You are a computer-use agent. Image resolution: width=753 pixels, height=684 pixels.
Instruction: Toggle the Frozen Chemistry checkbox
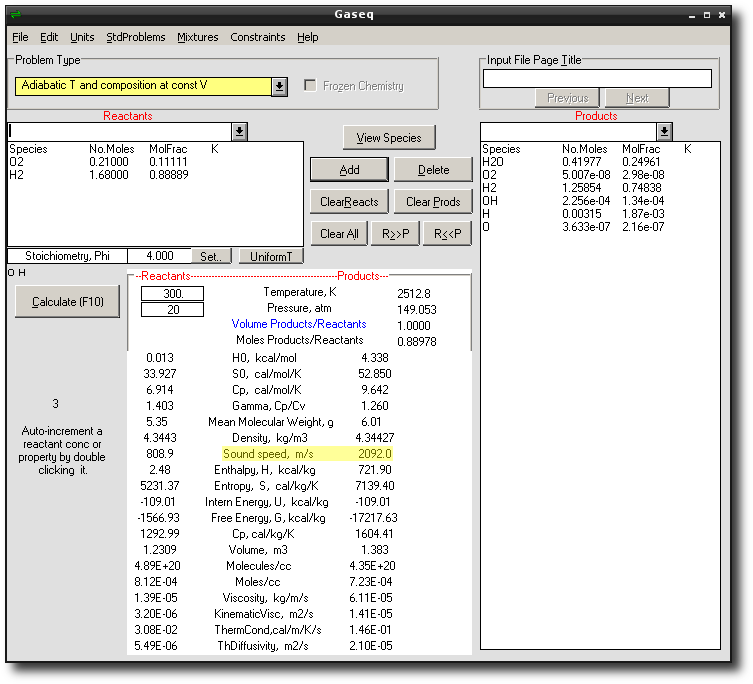point(311,86)
